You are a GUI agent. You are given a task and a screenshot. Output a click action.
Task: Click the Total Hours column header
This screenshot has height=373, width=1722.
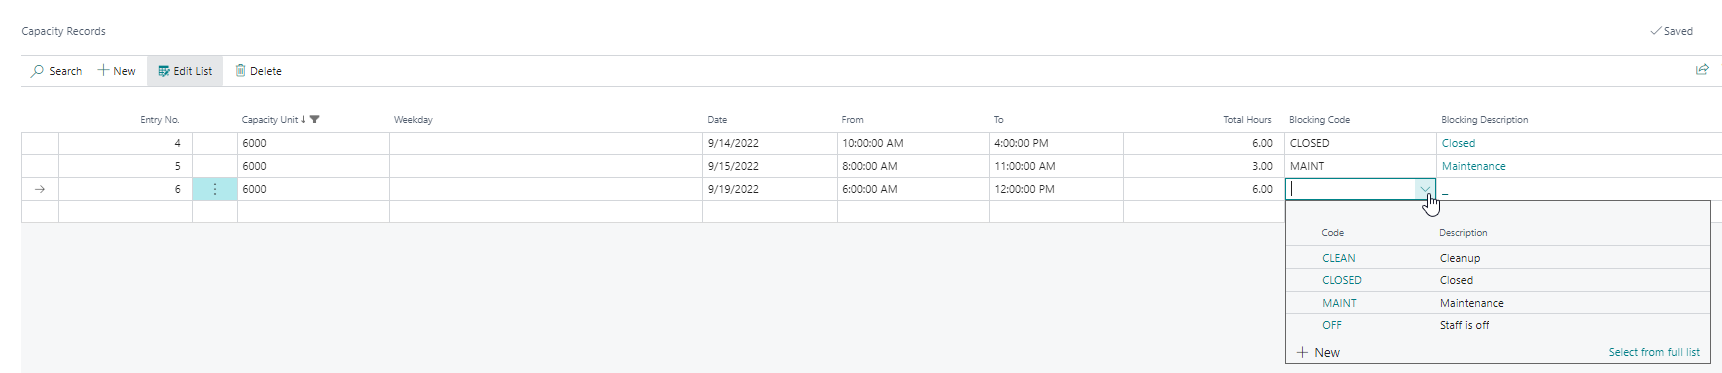tap(1247, 119)
